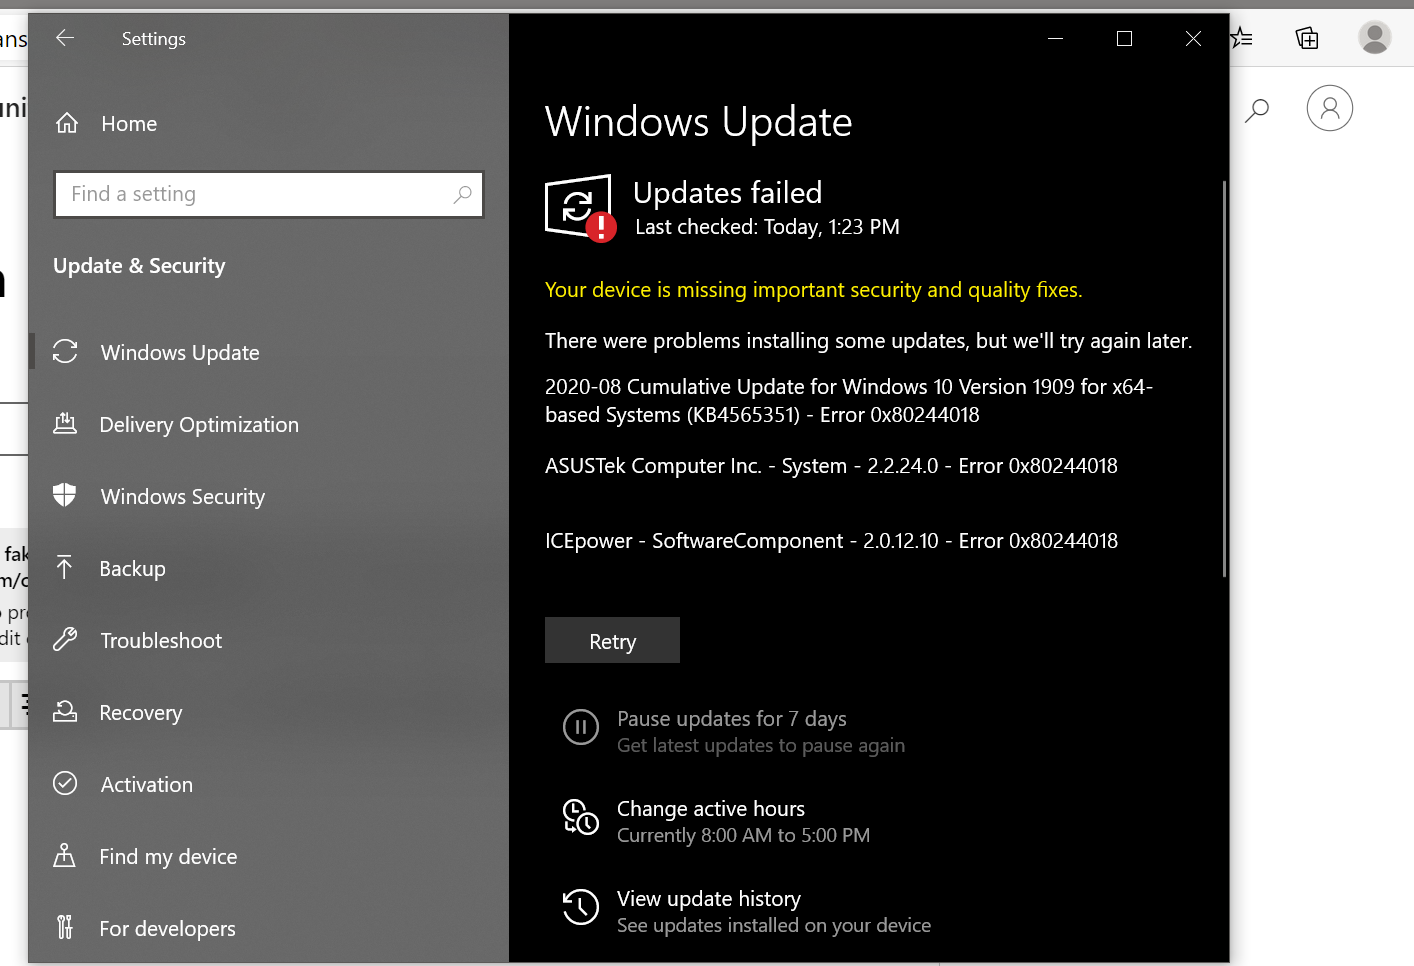Focus the Find a setting search box

pyautogui.click(x=269, y=194)
